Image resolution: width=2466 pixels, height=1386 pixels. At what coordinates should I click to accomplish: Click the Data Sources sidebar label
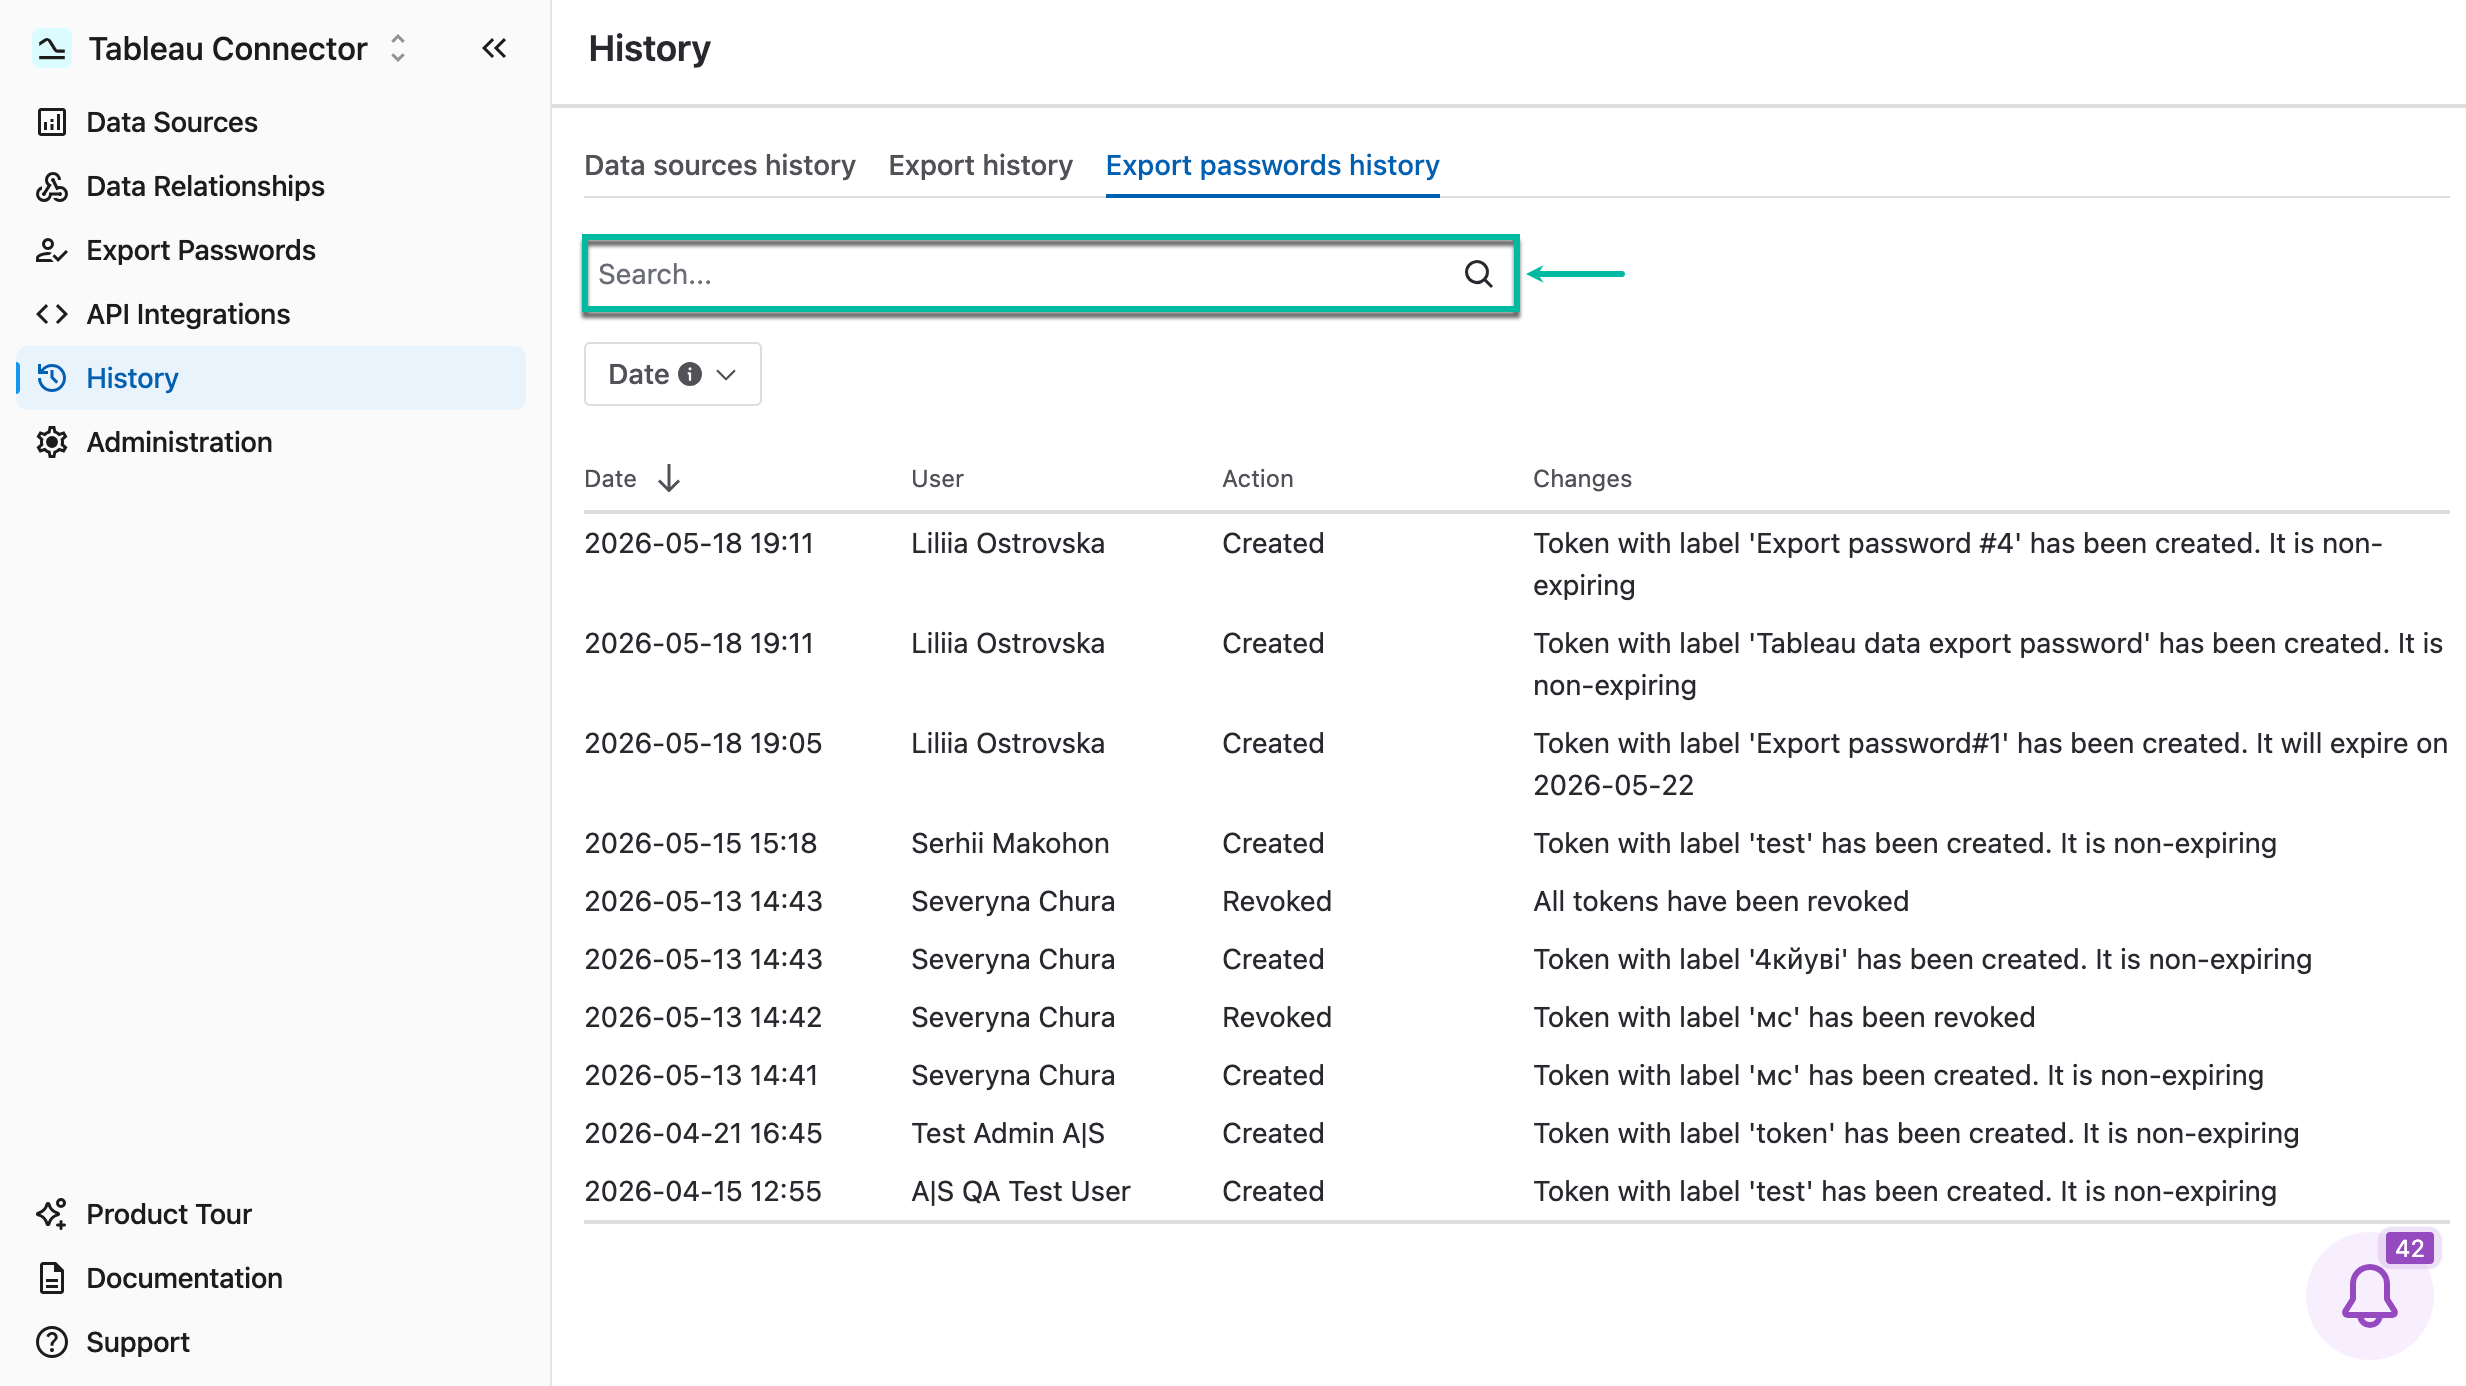172,122
